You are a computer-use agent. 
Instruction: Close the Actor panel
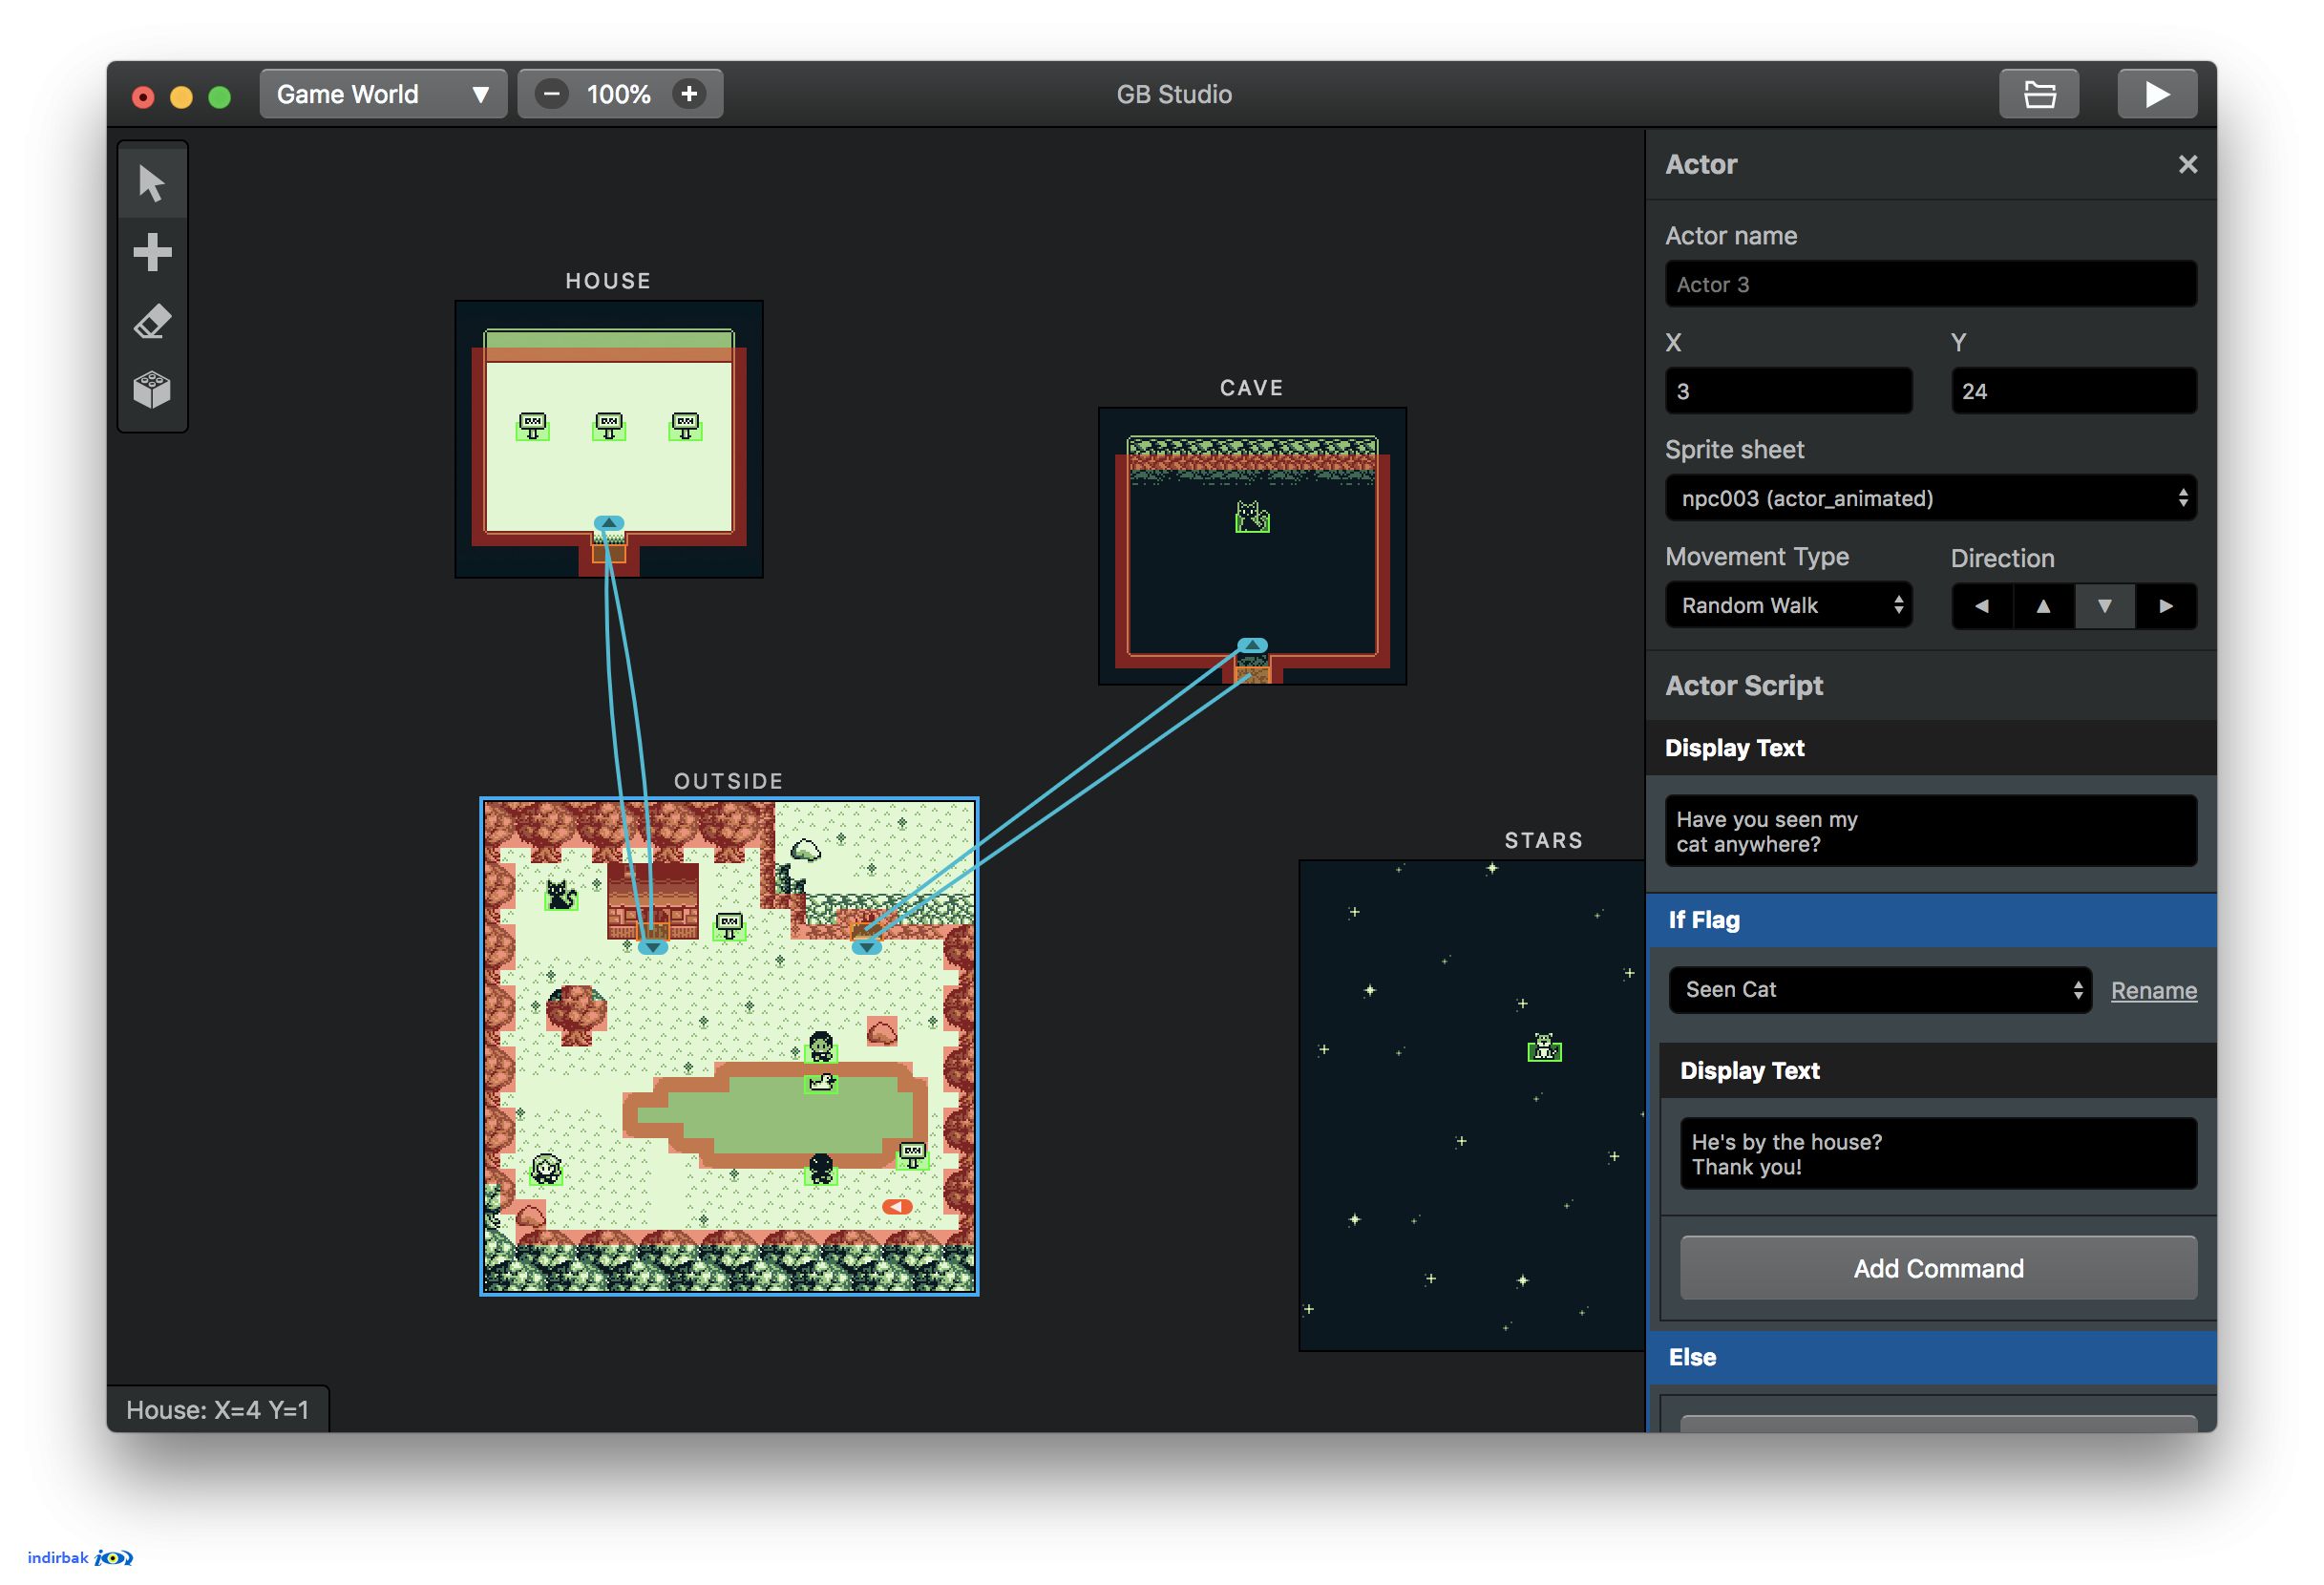click(x=2187, y=164)
